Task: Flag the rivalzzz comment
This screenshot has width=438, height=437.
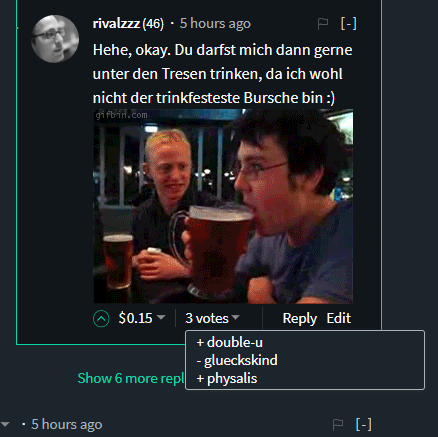Action: pyautogui.click(x=323, y=24)
